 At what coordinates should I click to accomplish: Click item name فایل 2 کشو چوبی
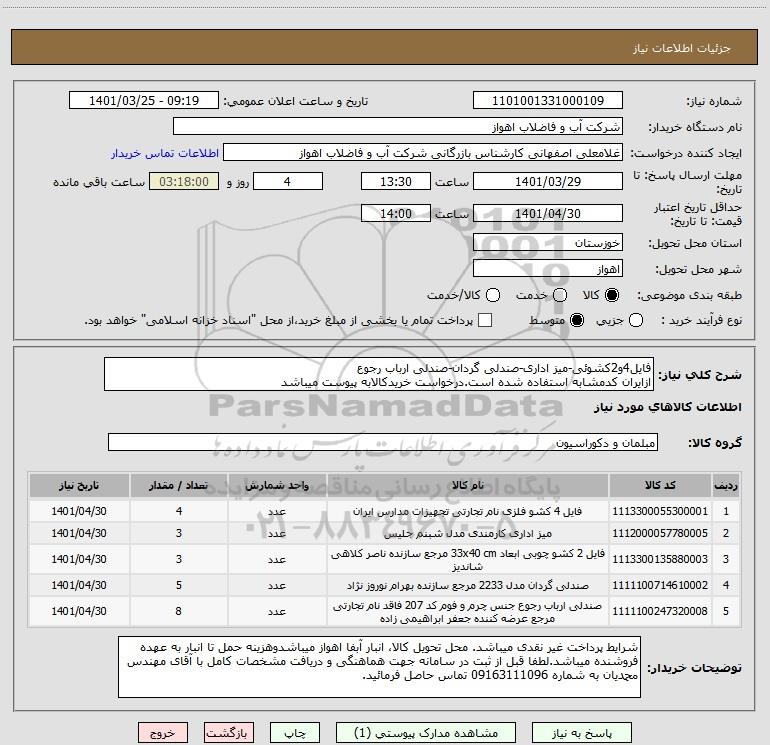point(468,560)
